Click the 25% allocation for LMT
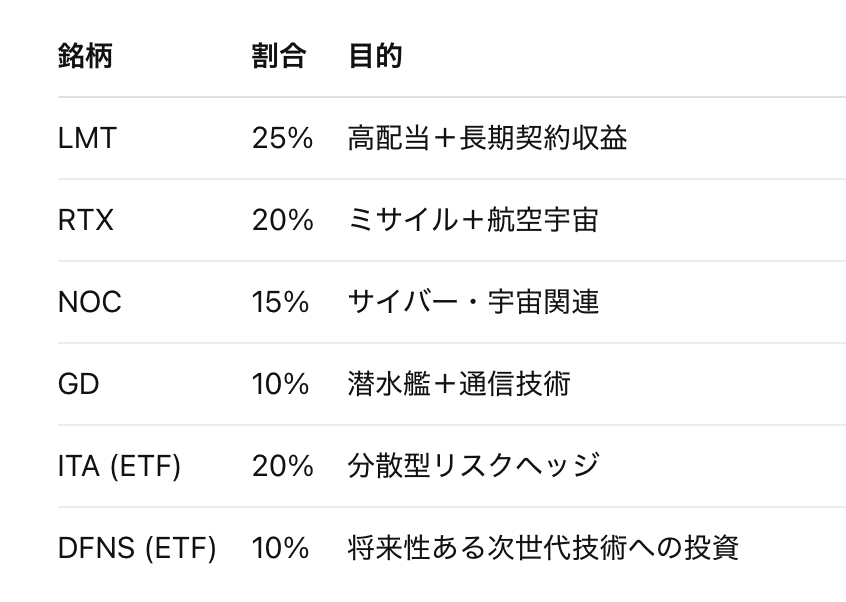This screenshot has width=846, height=602. coord(282,138)
